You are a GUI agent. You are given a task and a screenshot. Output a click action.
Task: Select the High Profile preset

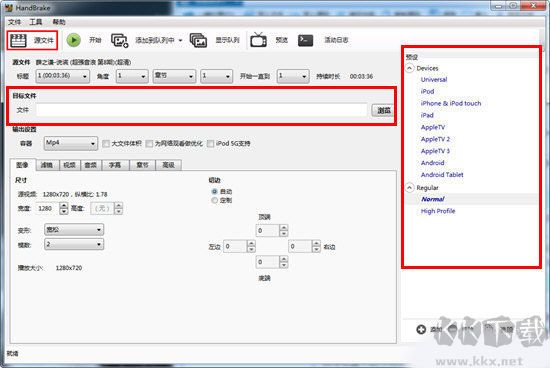pyautogui.click(x=438, y=211)
